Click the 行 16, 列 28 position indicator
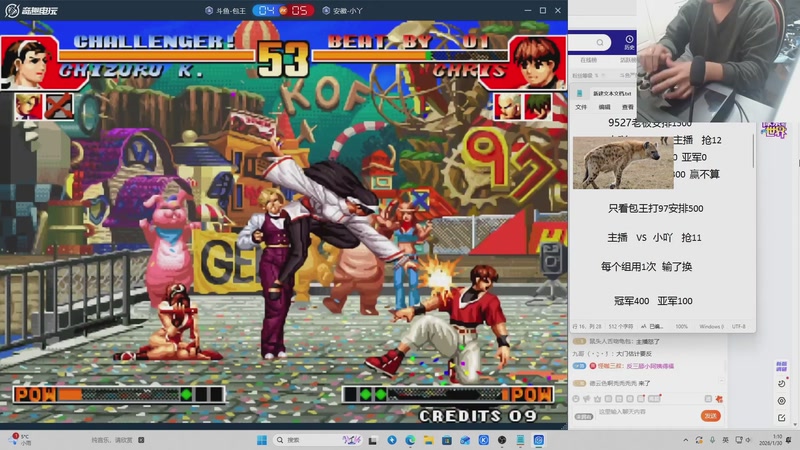The height and width of the screenshot is (450, 800). [587, 326]
